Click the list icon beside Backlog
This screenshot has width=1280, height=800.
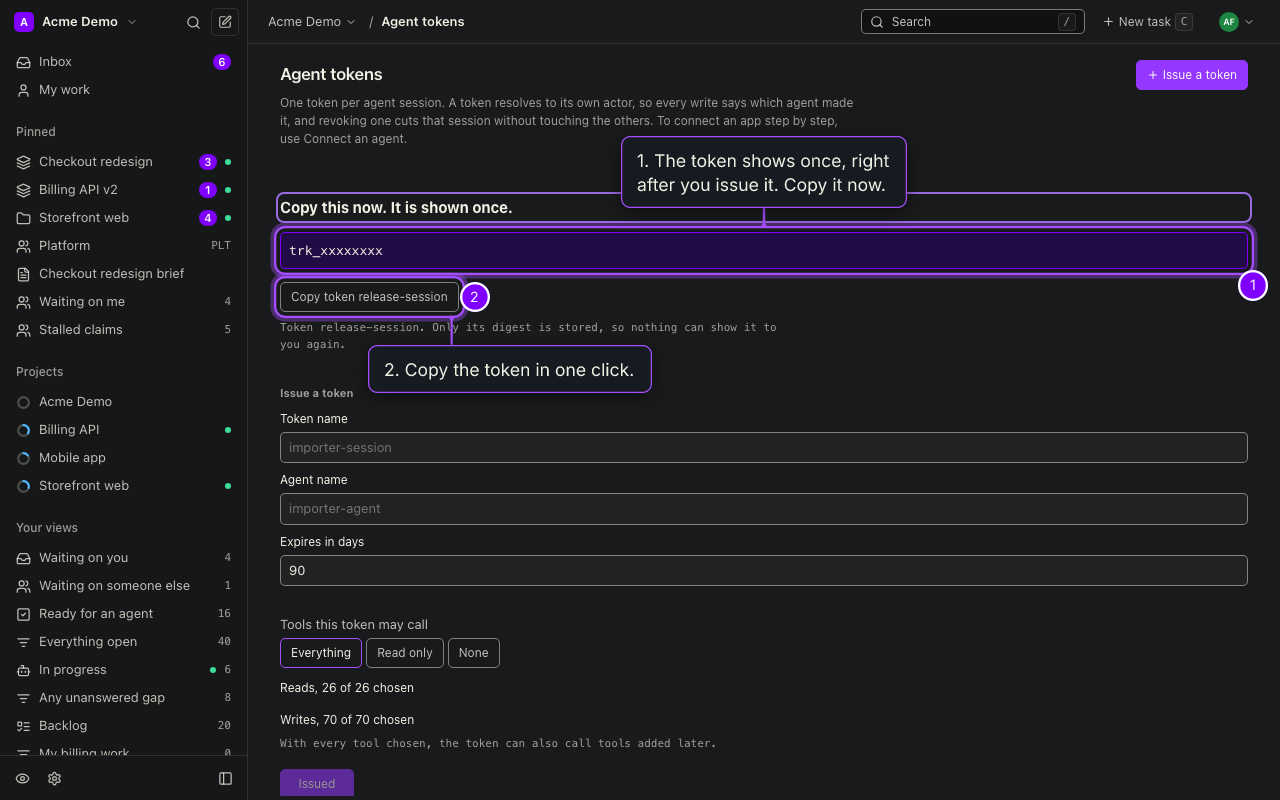(x=23, y=726)
